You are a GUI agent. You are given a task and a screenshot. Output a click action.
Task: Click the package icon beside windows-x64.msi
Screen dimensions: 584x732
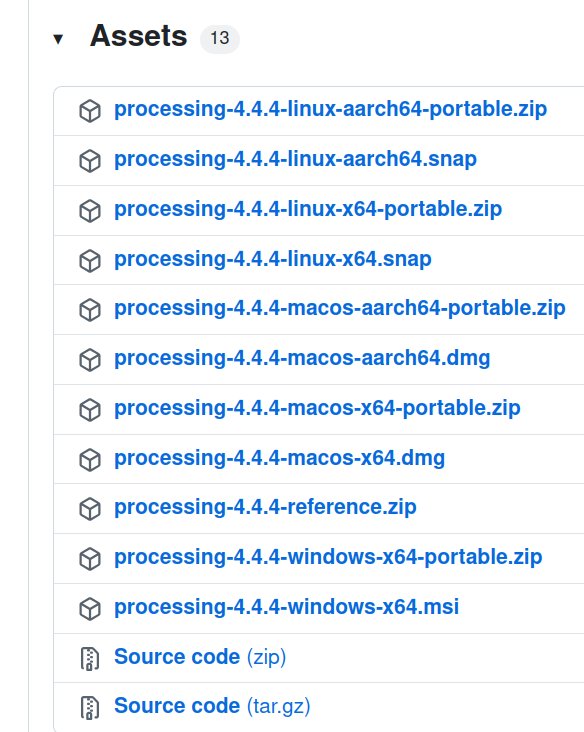(x=90, y=609)
